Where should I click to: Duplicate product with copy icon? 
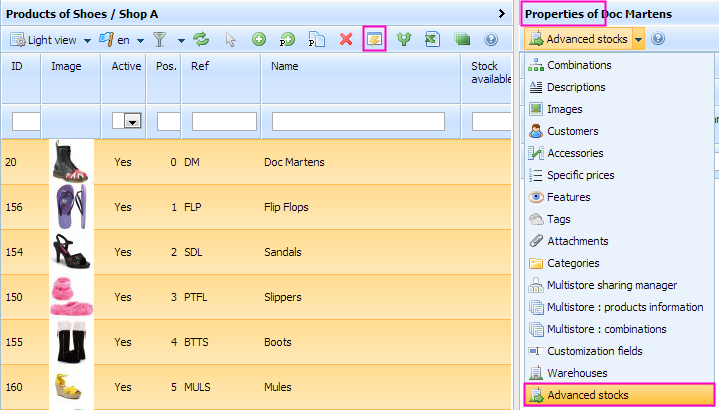click(x=316, y=40)
